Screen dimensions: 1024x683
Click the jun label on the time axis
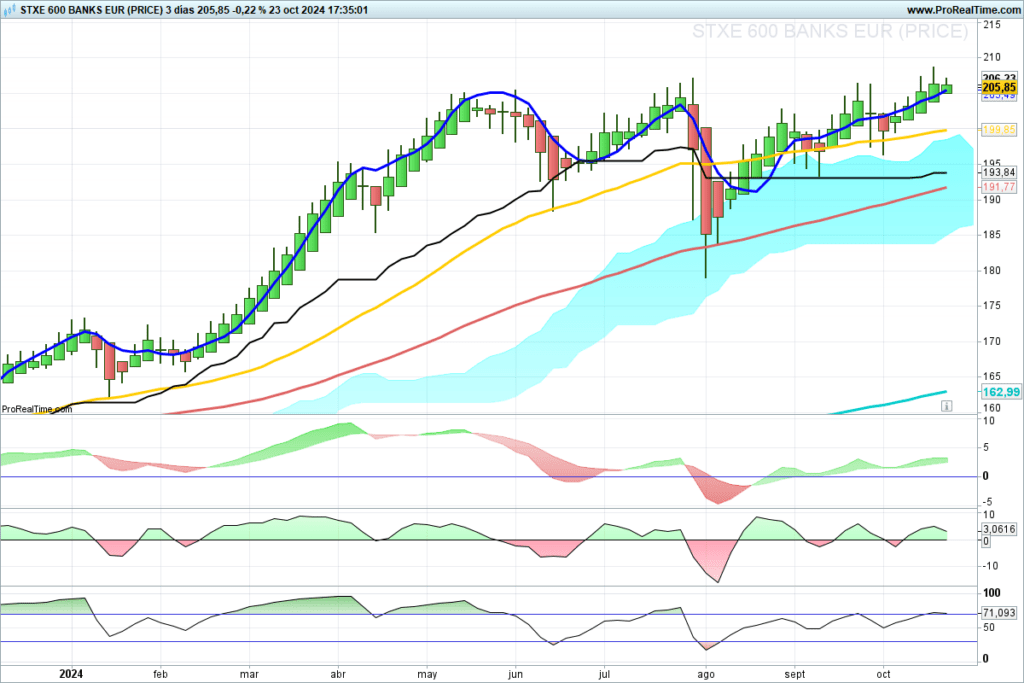(515, 674)
